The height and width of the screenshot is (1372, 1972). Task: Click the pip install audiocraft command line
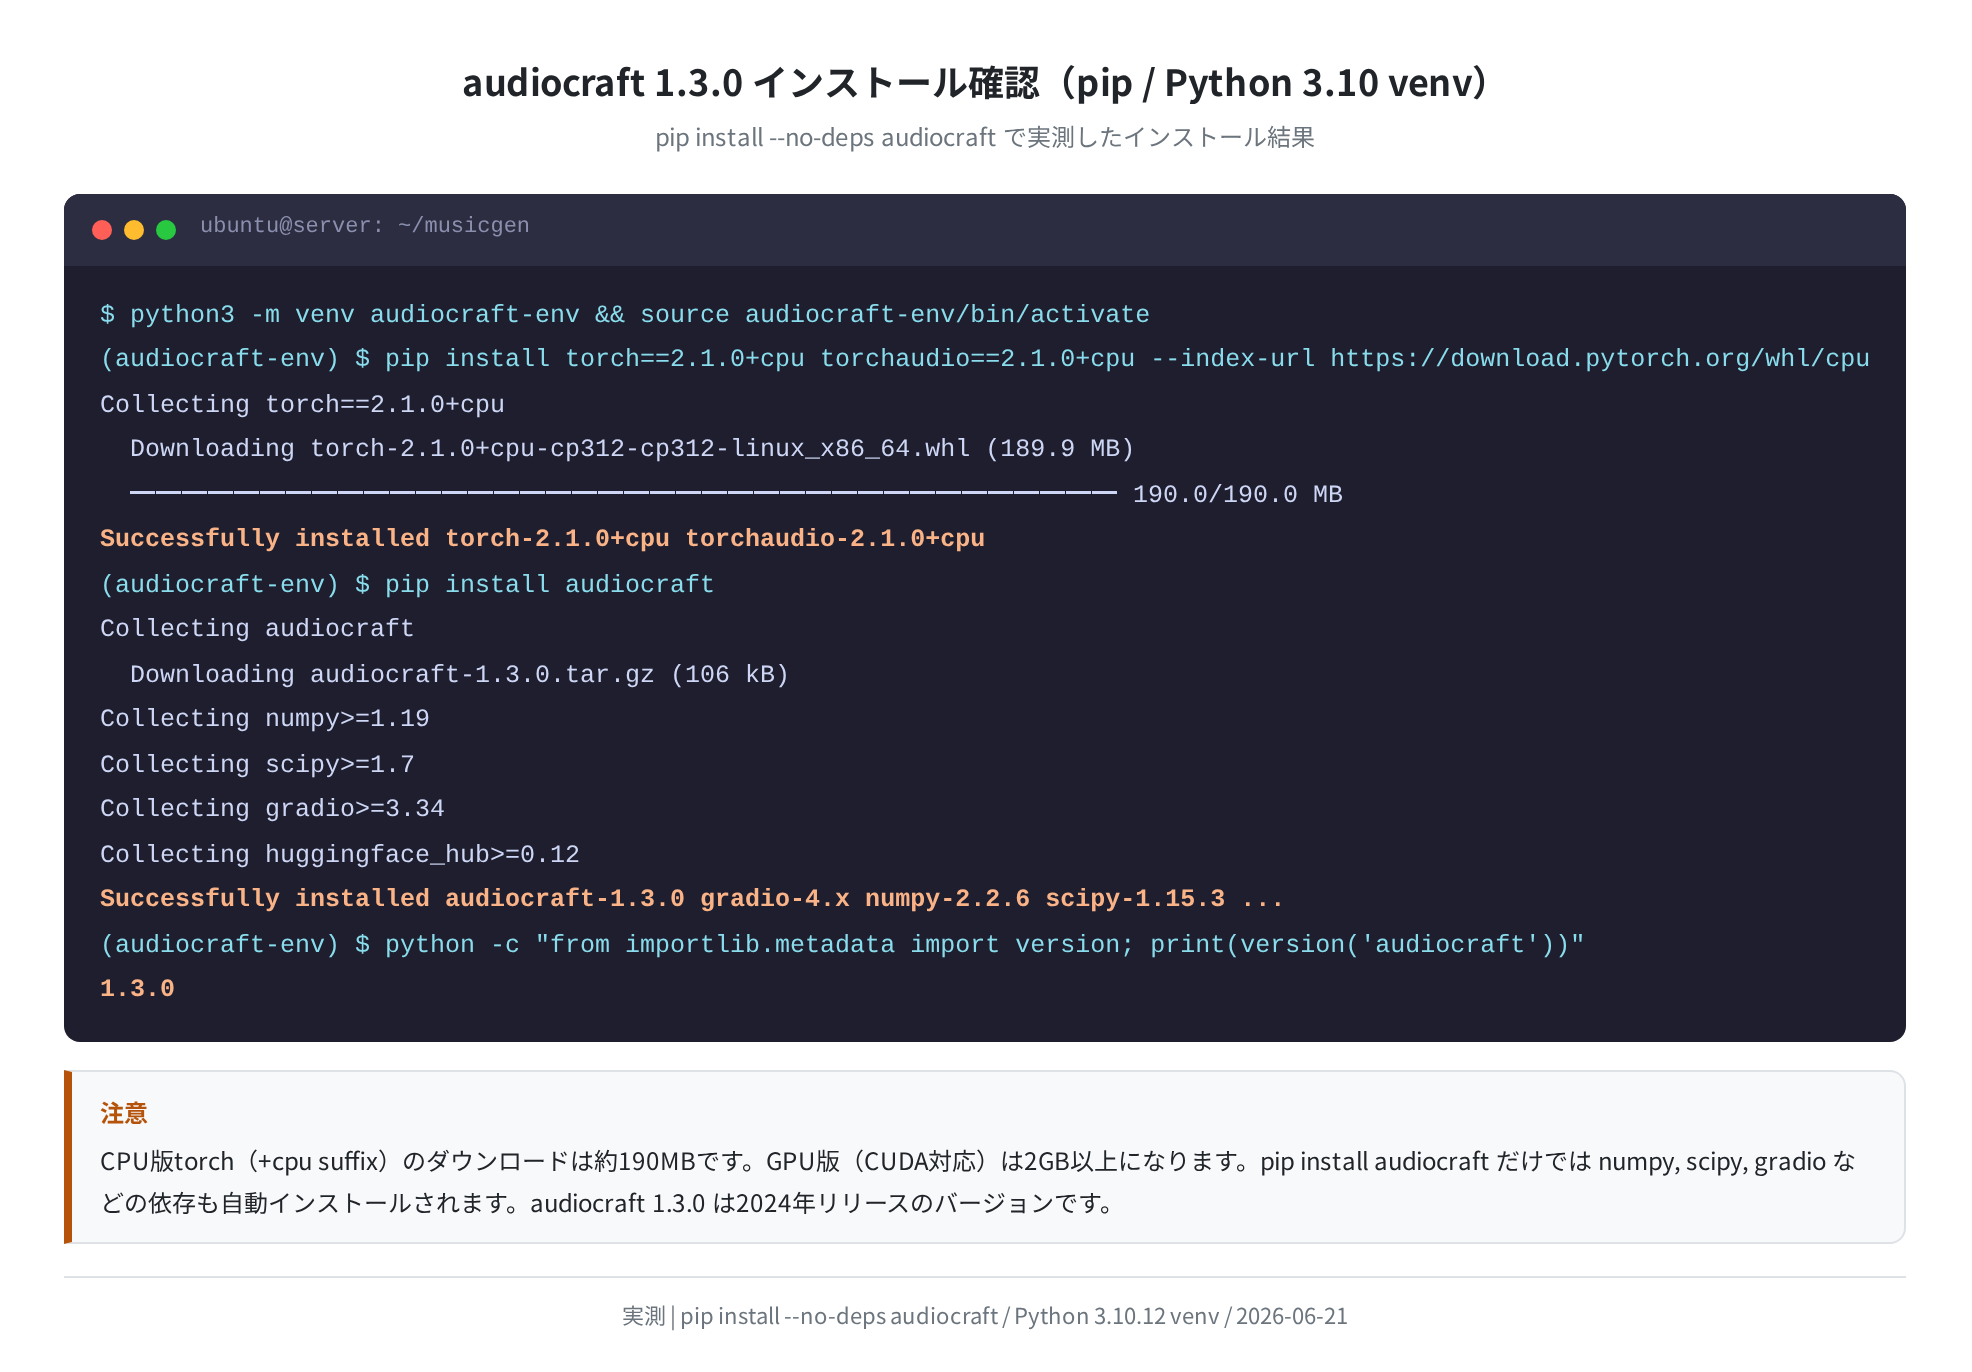[x=407, y=585]
